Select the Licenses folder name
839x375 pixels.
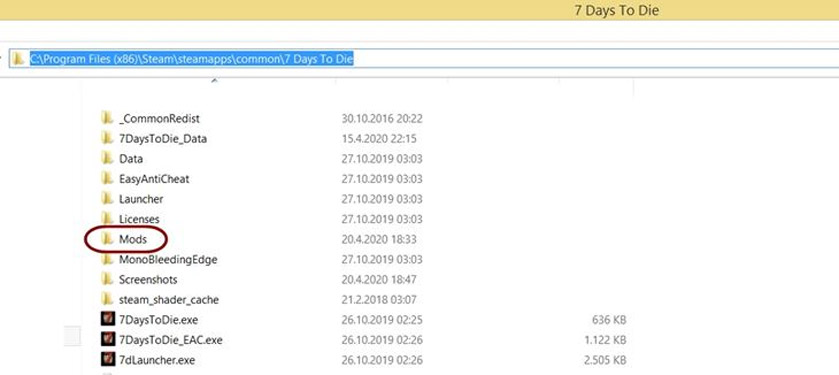[x=139, y=219]
